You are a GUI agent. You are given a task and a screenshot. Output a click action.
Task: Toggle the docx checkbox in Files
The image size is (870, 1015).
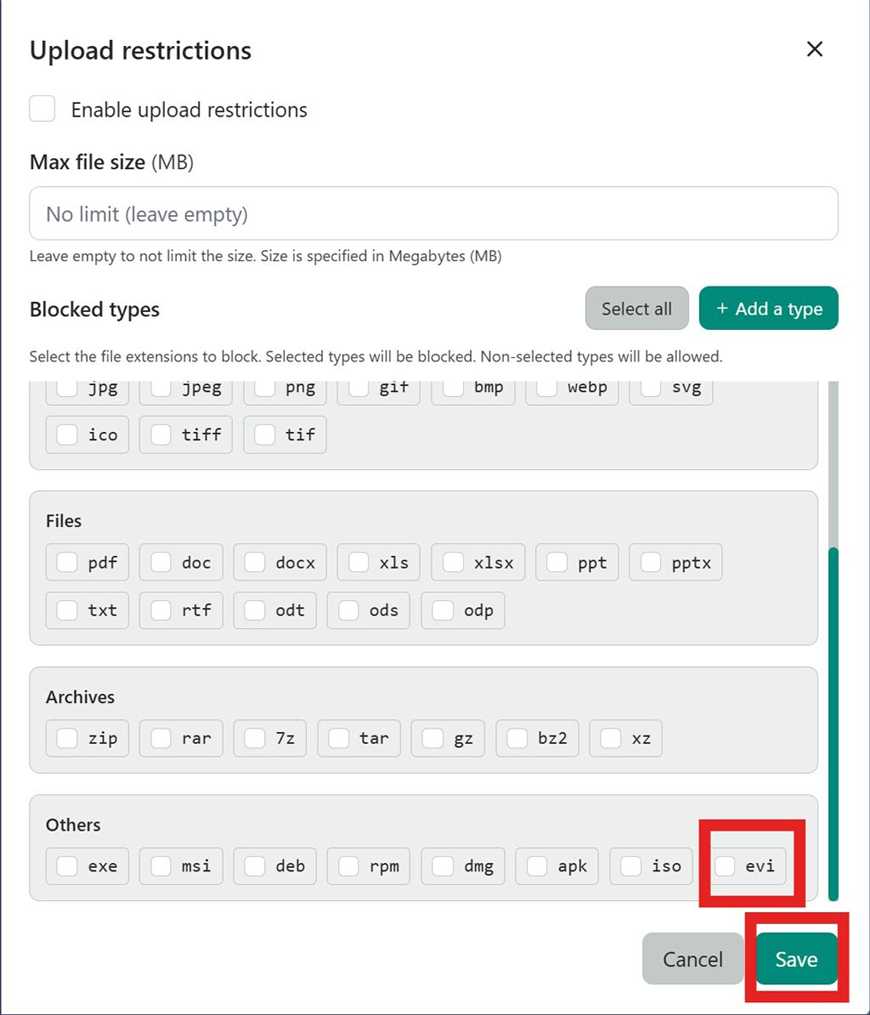[x=253, y=562]
